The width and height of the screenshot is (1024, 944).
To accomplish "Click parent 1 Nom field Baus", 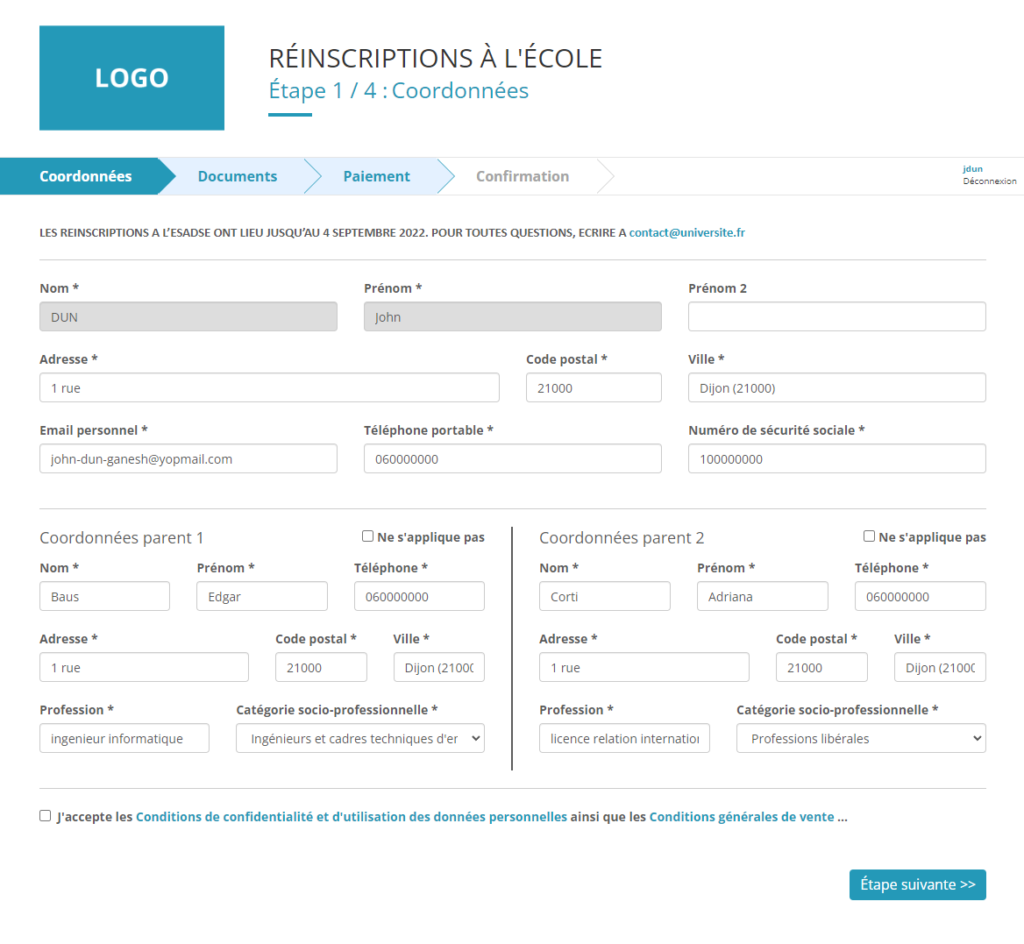I will (104, 596).
